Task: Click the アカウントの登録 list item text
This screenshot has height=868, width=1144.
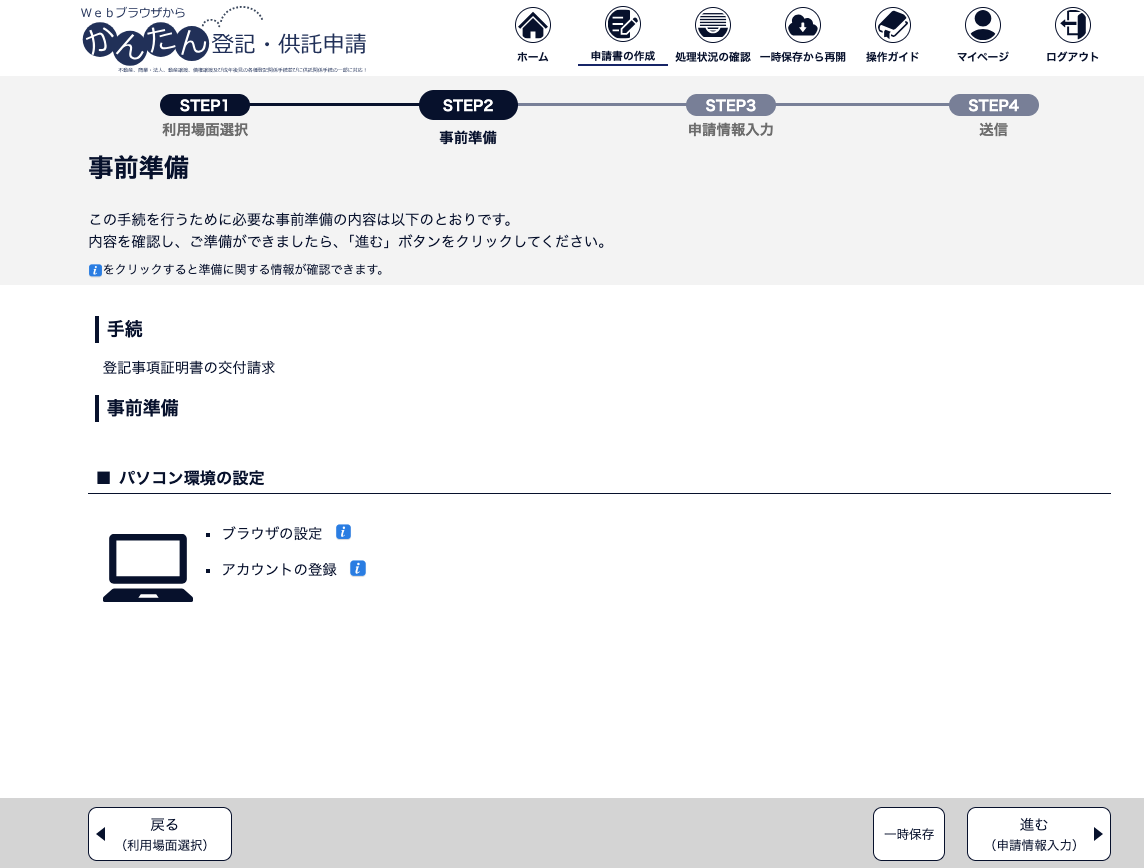Action: [x=279, y=570]
